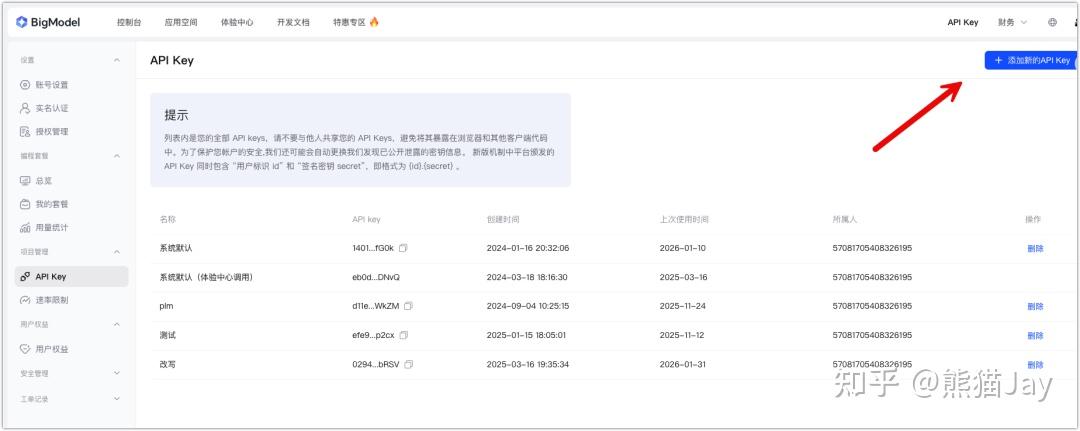Click the 提示 notice heading
1080x431 pixels.
[176, 115]
